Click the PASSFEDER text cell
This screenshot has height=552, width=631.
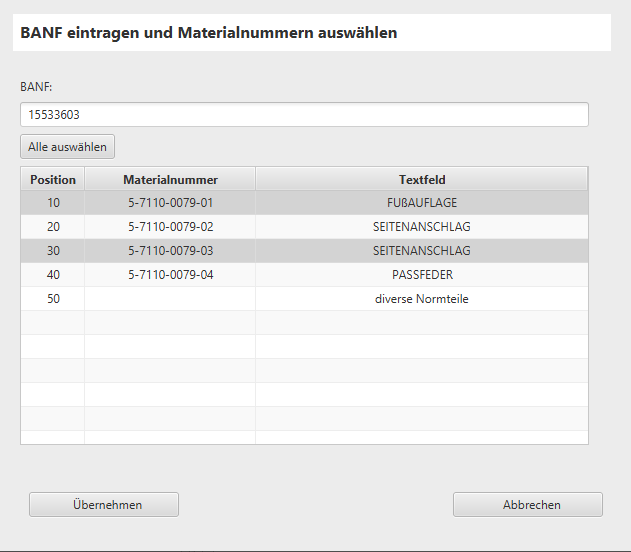[x=421, y=275]
